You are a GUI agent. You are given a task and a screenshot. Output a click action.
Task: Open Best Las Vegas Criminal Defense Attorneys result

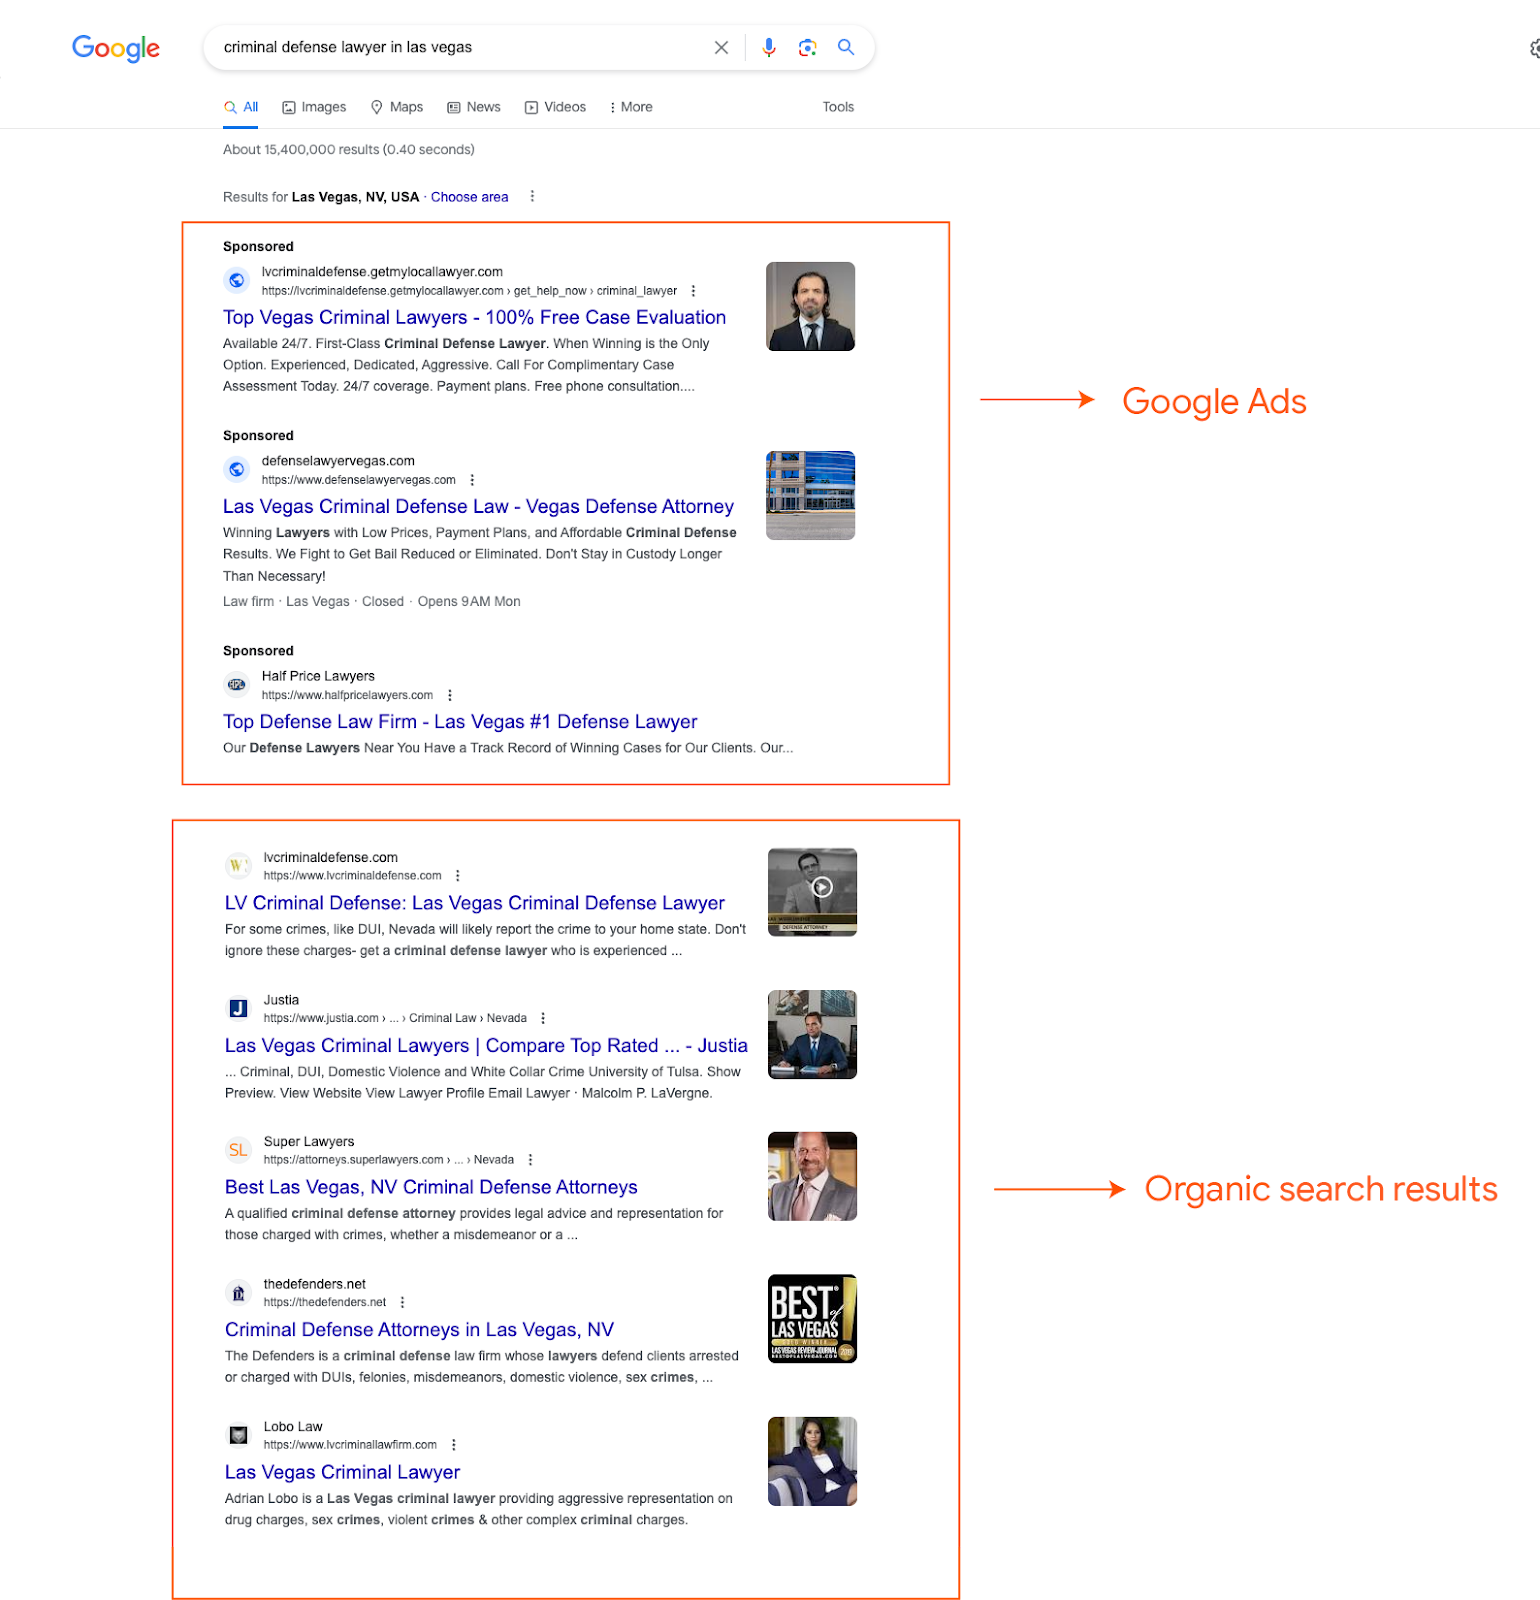[431, 1187]
